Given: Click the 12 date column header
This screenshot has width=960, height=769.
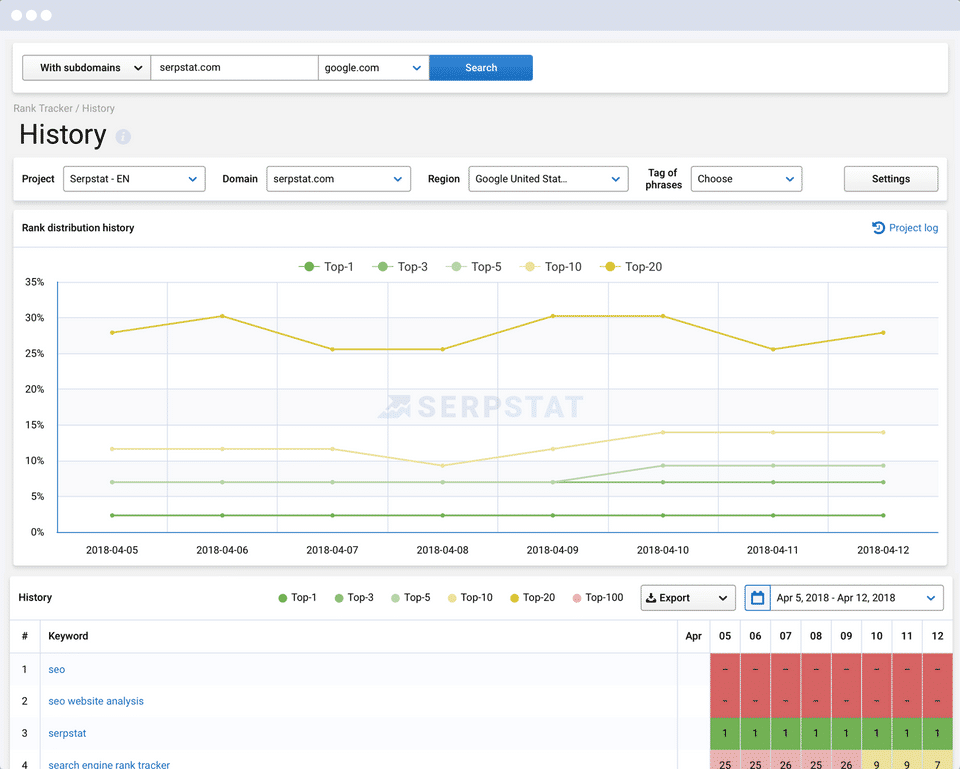Looking at the screenshot, I should pyautogui.click(x=937, y=636).
